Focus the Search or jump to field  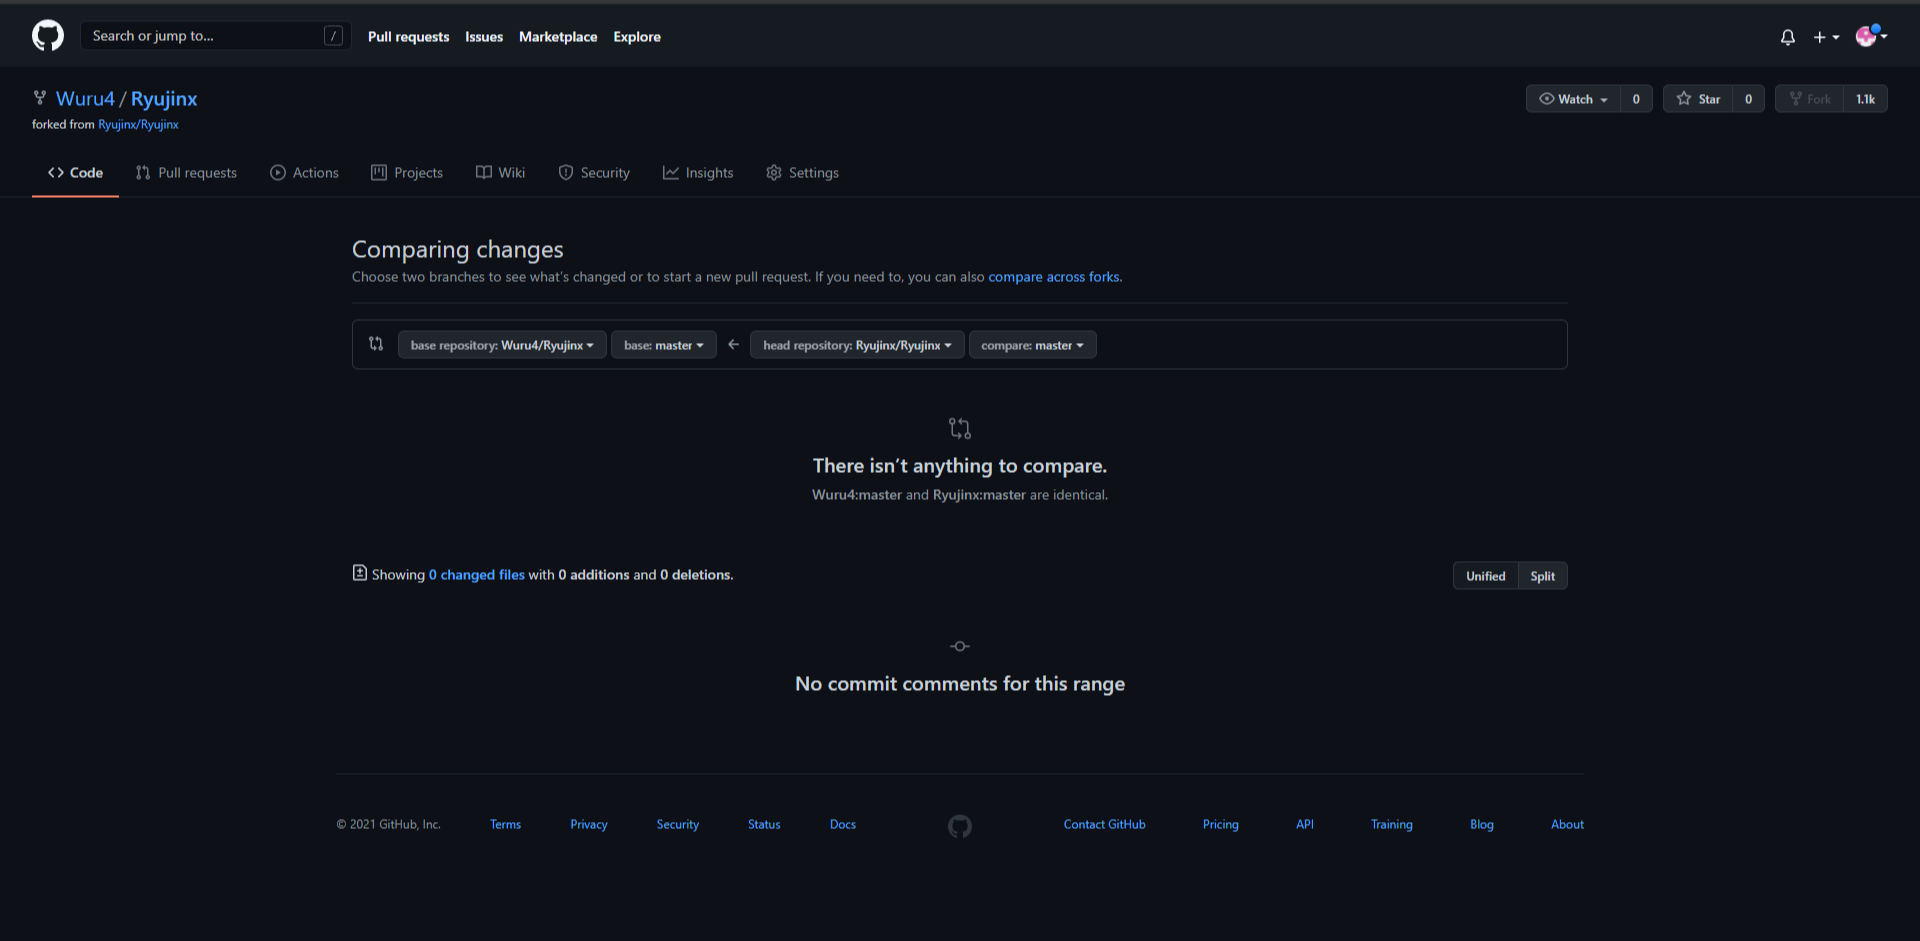pos(215,36)
